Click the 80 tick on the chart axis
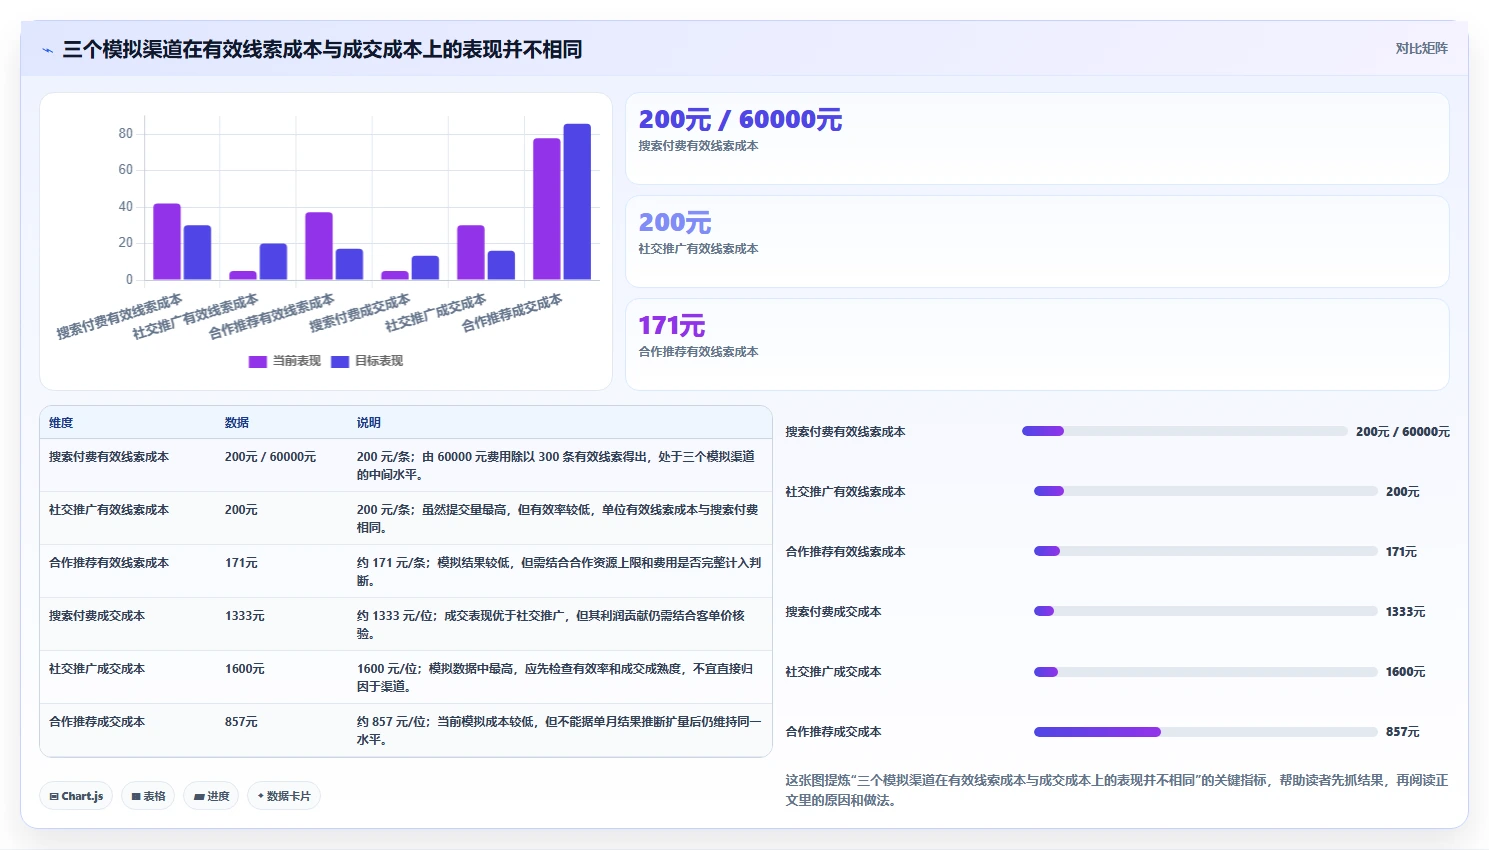The width and height of the screenshot is (1489, 850). [x=125, y=133]
